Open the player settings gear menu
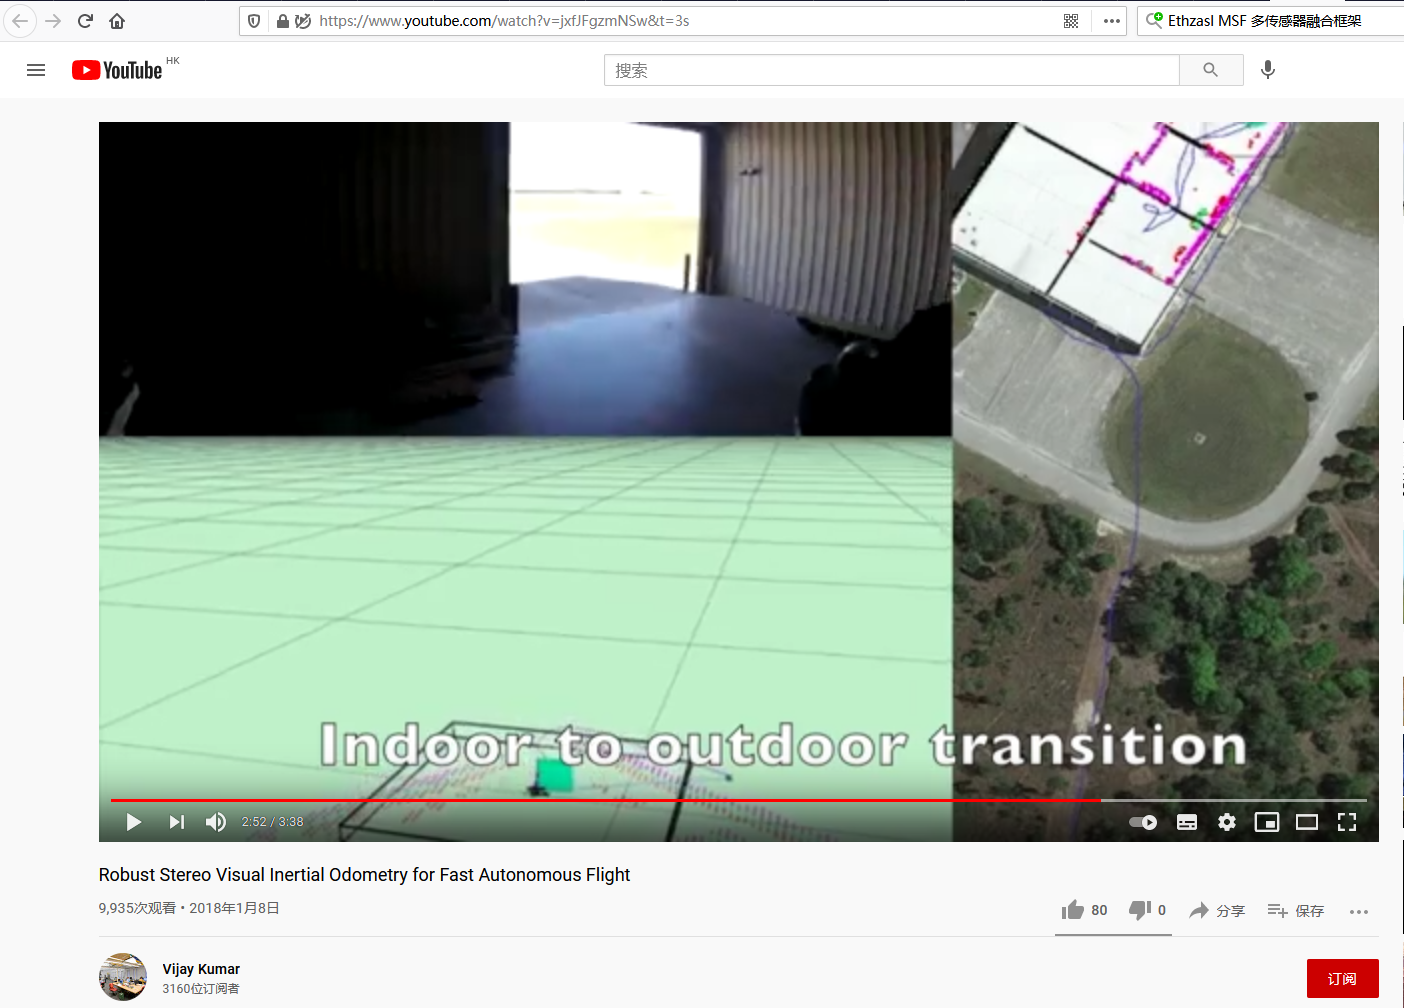 (x=1227, y=821)
